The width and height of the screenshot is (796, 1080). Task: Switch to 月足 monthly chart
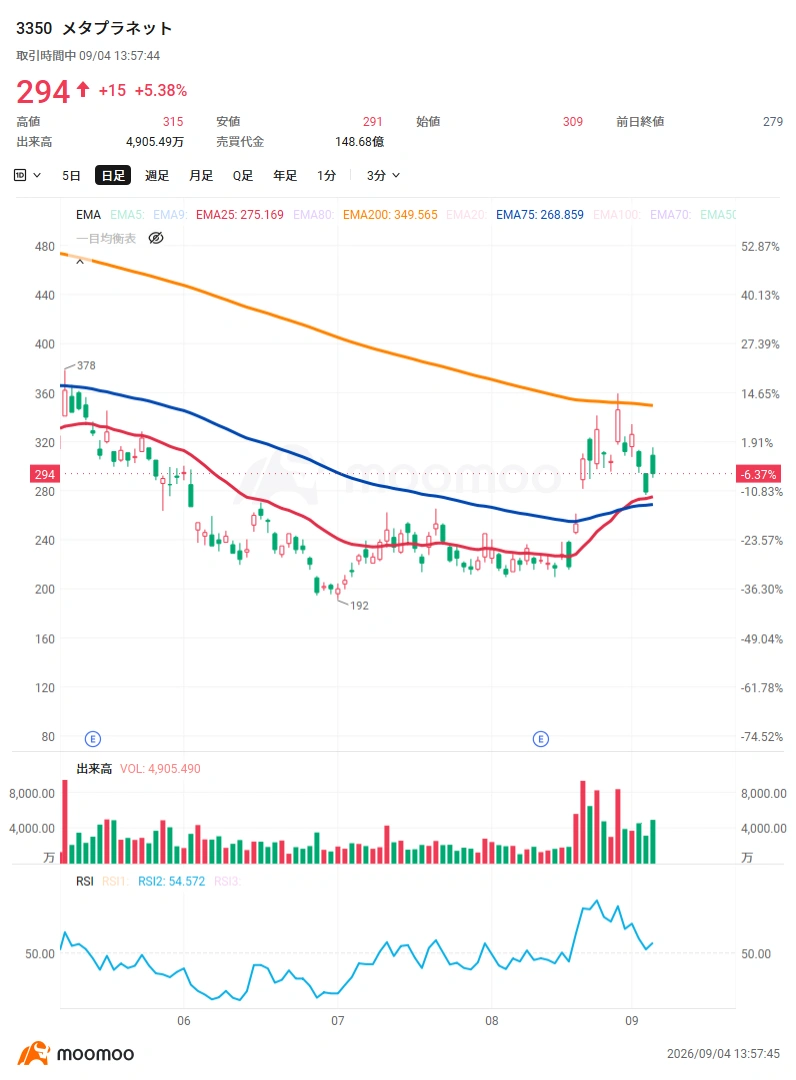pos(200,176)
